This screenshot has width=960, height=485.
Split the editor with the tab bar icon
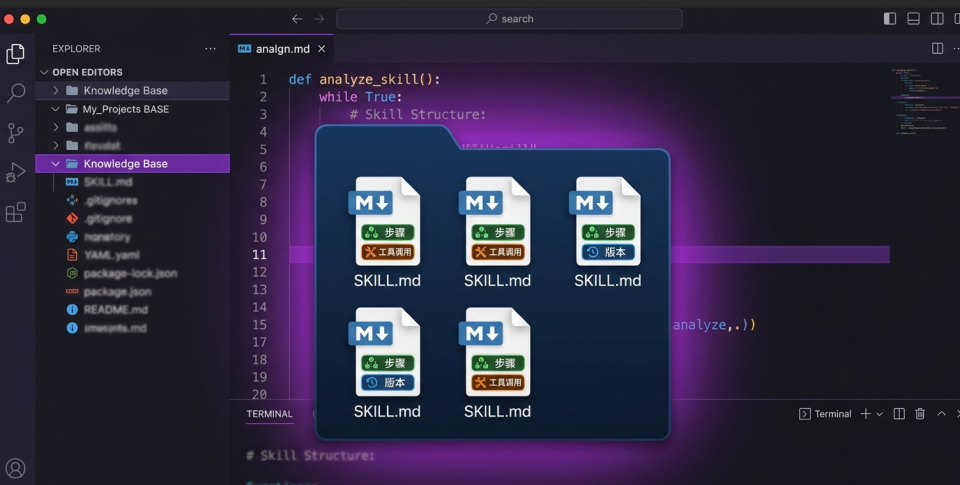click(x=937, y=48)
